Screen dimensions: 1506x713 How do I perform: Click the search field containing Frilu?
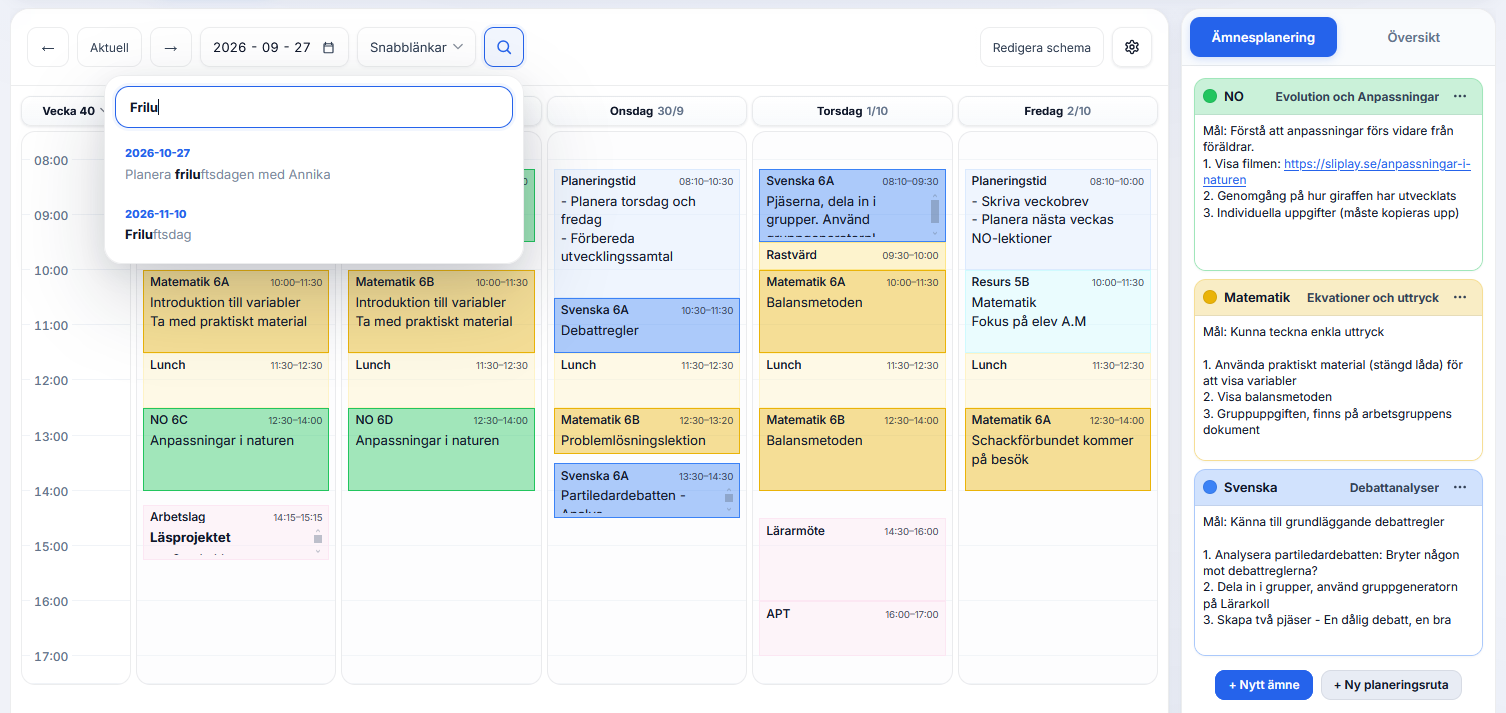(314, 107)
